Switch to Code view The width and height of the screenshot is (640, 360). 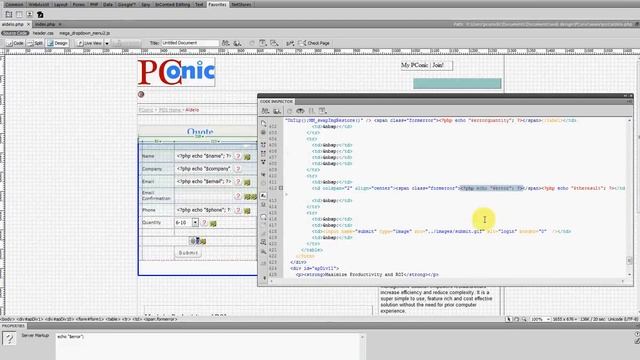(15, 43)
